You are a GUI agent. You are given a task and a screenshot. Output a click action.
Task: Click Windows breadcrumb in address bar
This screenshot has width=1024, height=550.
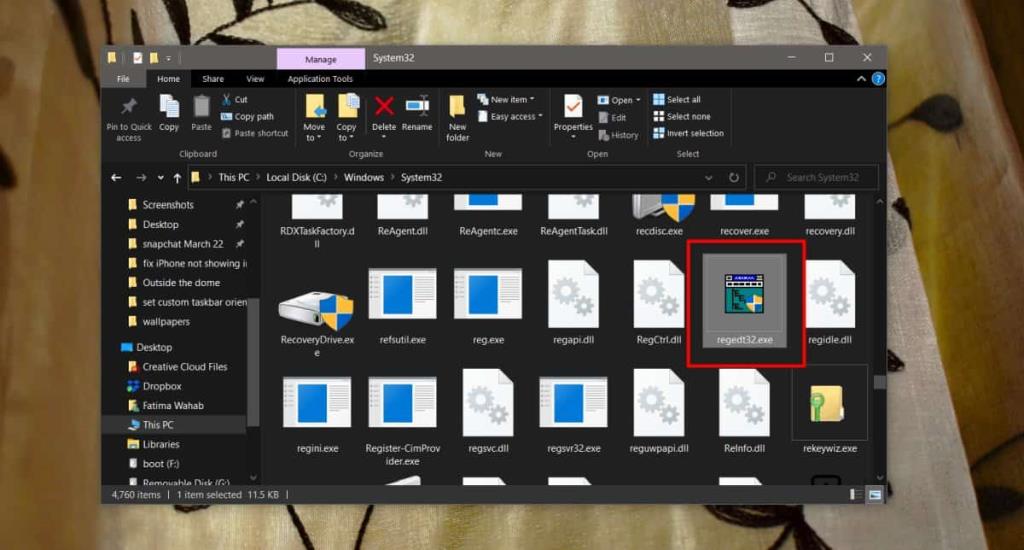pyautogui.click(x=364, y=177)
